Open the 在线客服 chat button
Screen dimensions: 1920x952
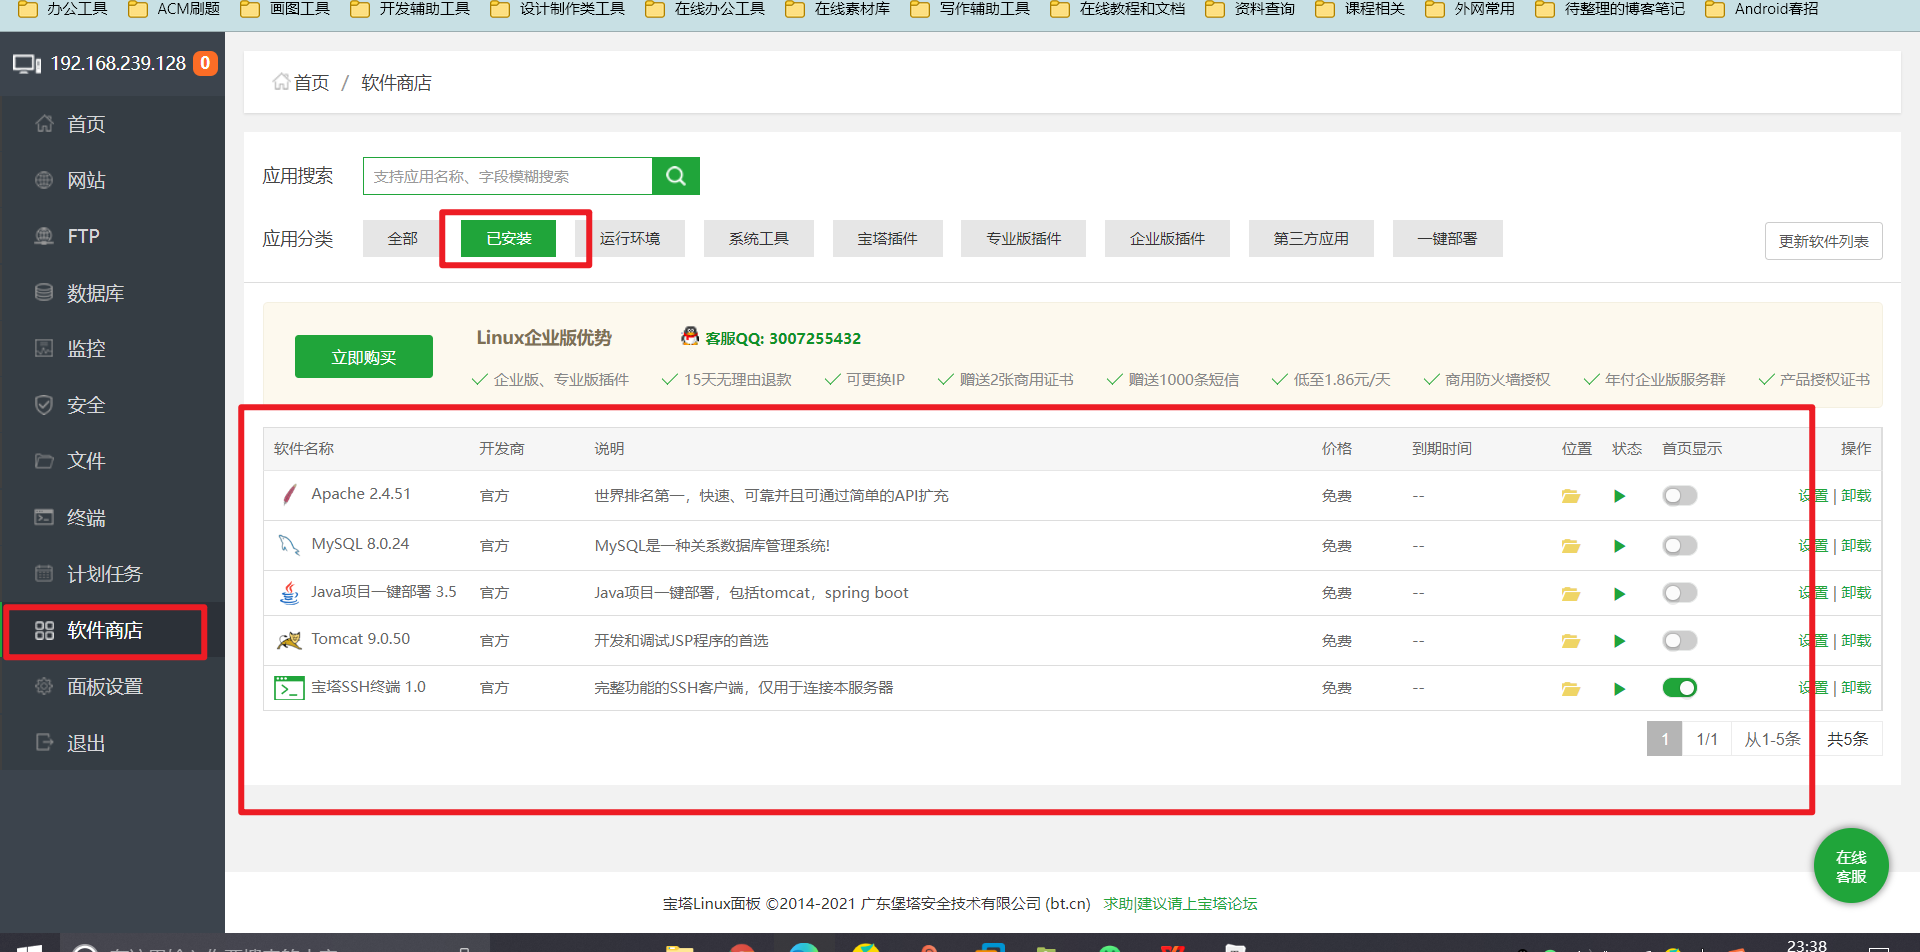point(1851,866)
